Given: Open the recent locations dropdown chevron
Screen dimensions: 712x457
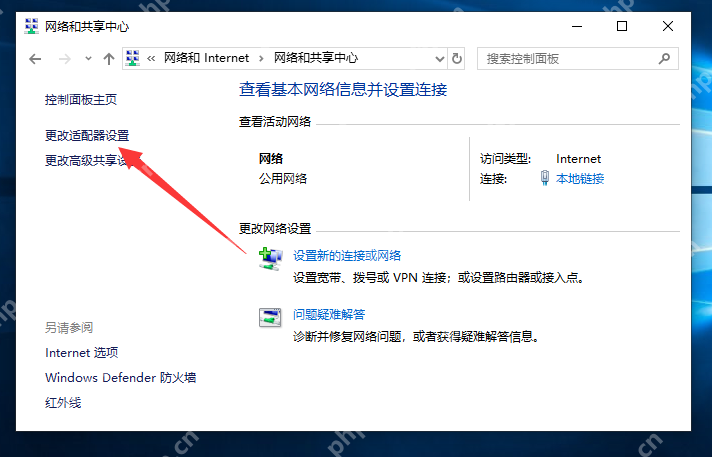Looking at the screenshot, I should pyautogui.click(x=88, y=59).
